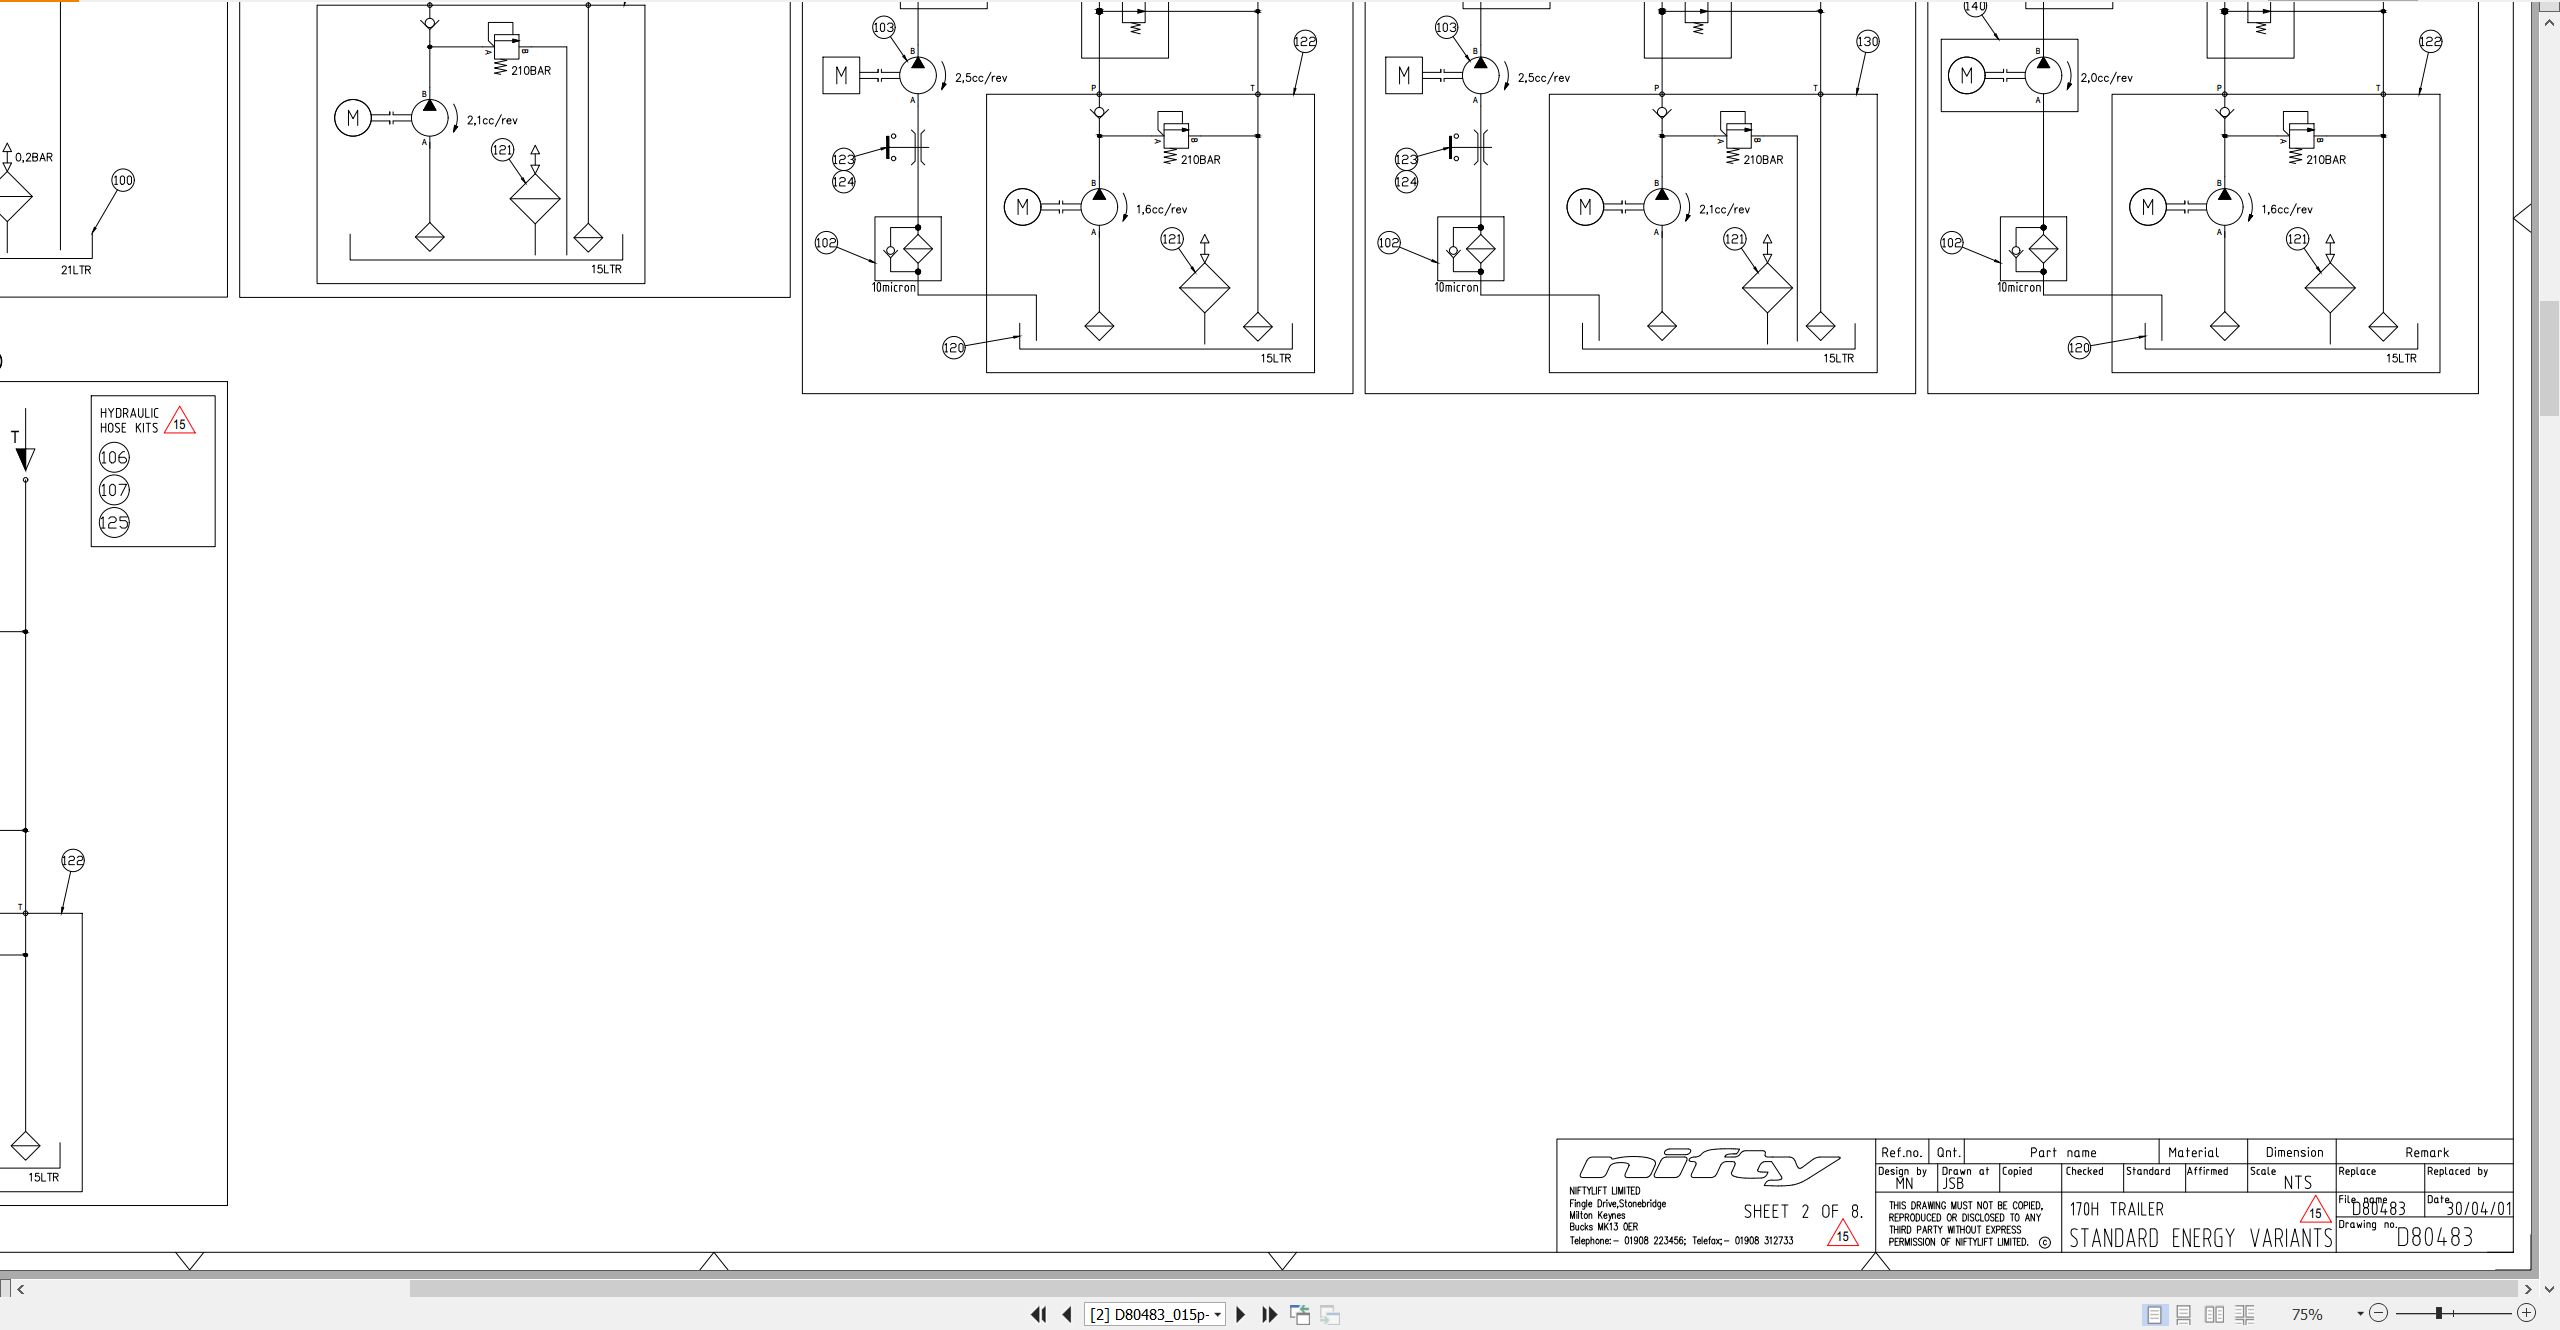Click the vertical scrollbar thumb
Viewport: 2560px width, 1330px height.
(x=2549, y=358)
